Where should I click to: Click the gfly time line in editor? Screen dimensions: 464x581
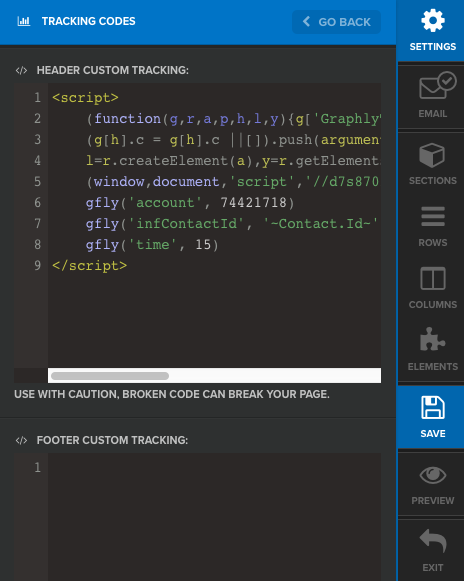click(x=152, y=245)
